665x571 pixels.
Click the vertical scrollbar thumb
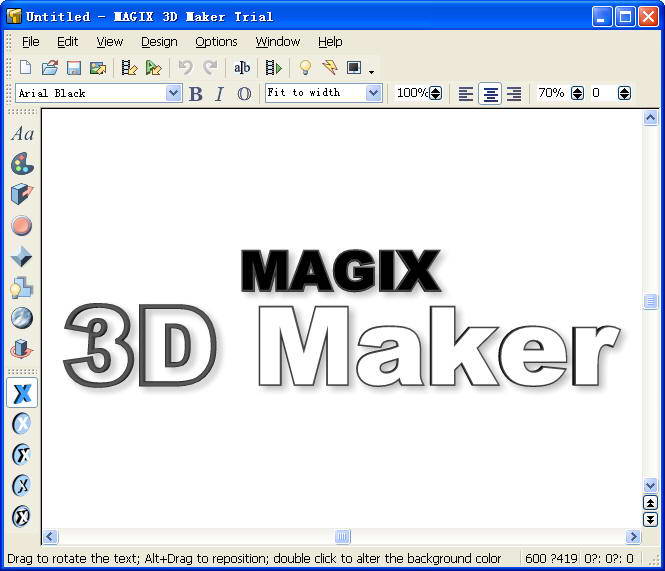(x=650, y=301)
